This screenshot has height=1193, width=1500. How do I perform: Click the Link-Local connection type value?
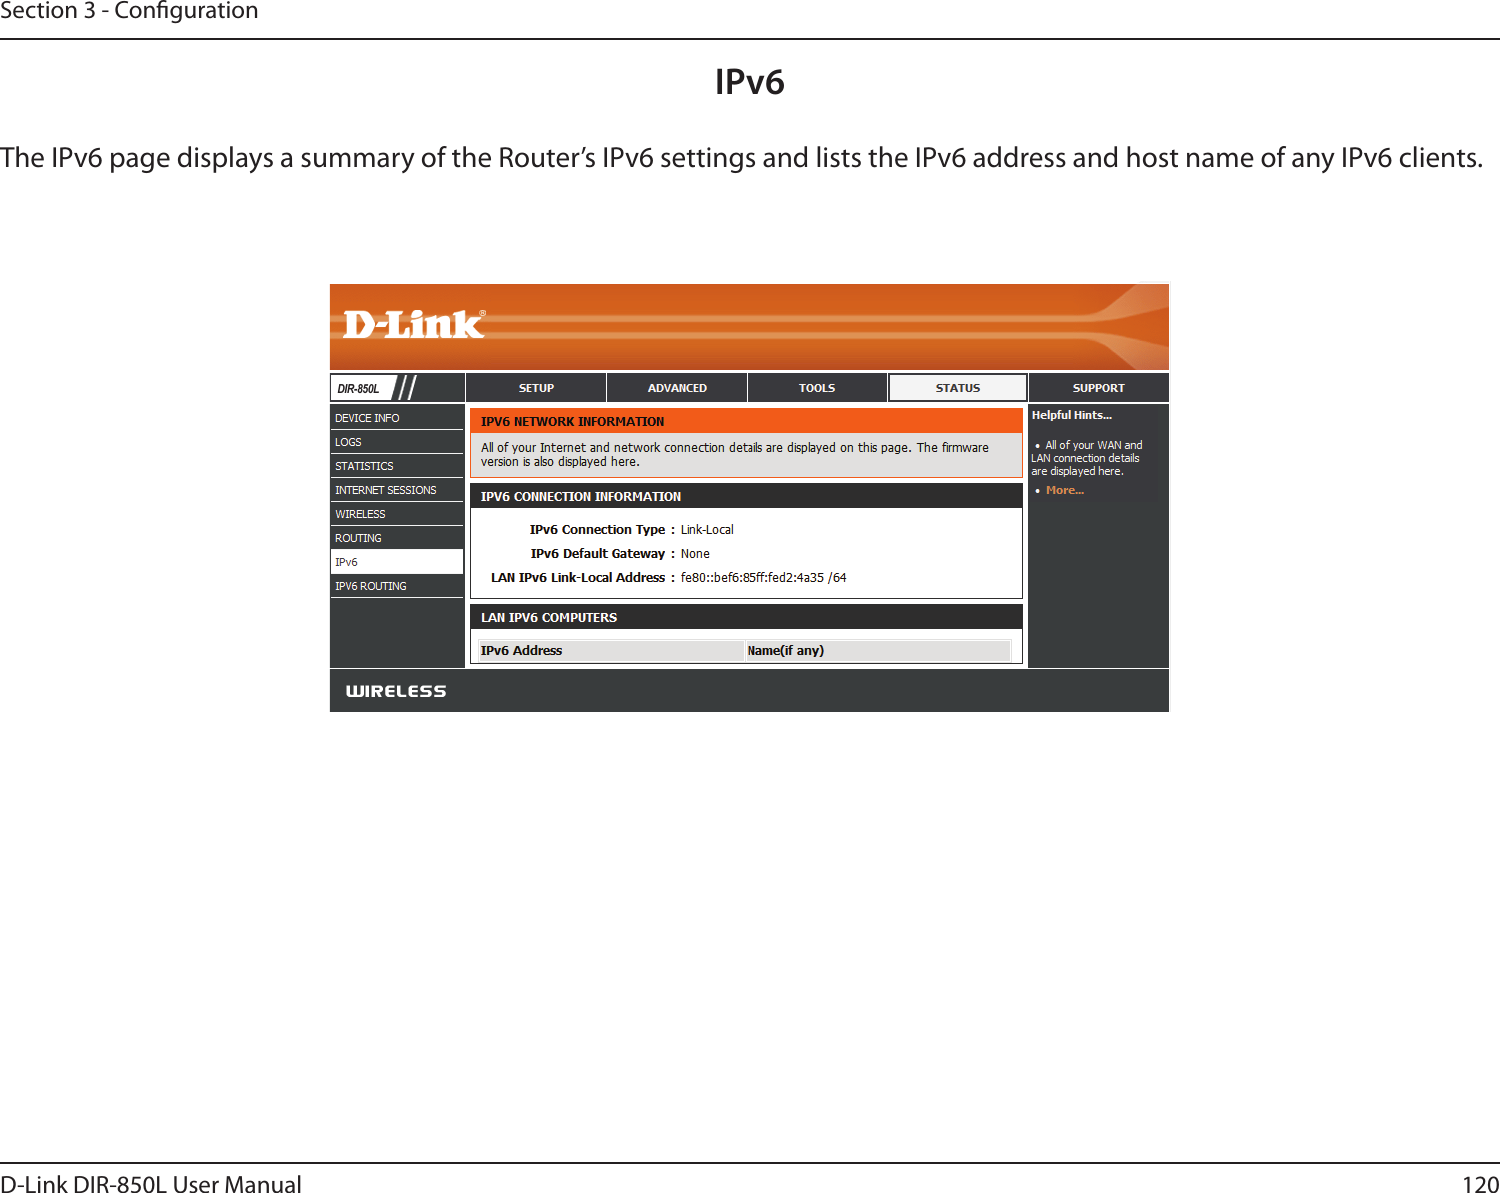[707, 530]
